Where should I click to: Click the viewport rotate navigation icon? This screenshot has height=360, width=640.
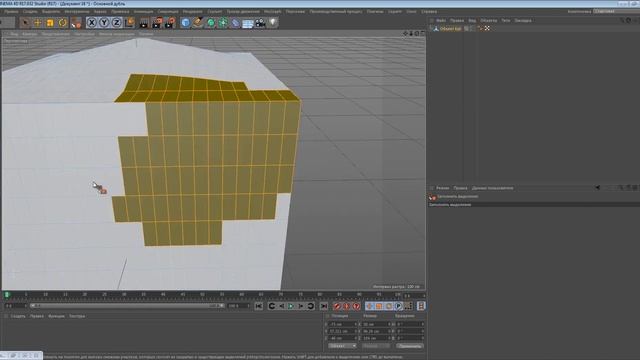click(x=417, y=33)
